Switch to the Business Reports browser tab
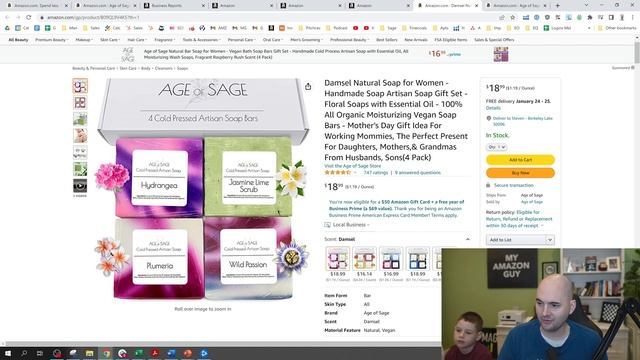The height and width of the screenshot is (360, 640). (x=173, y=6)
